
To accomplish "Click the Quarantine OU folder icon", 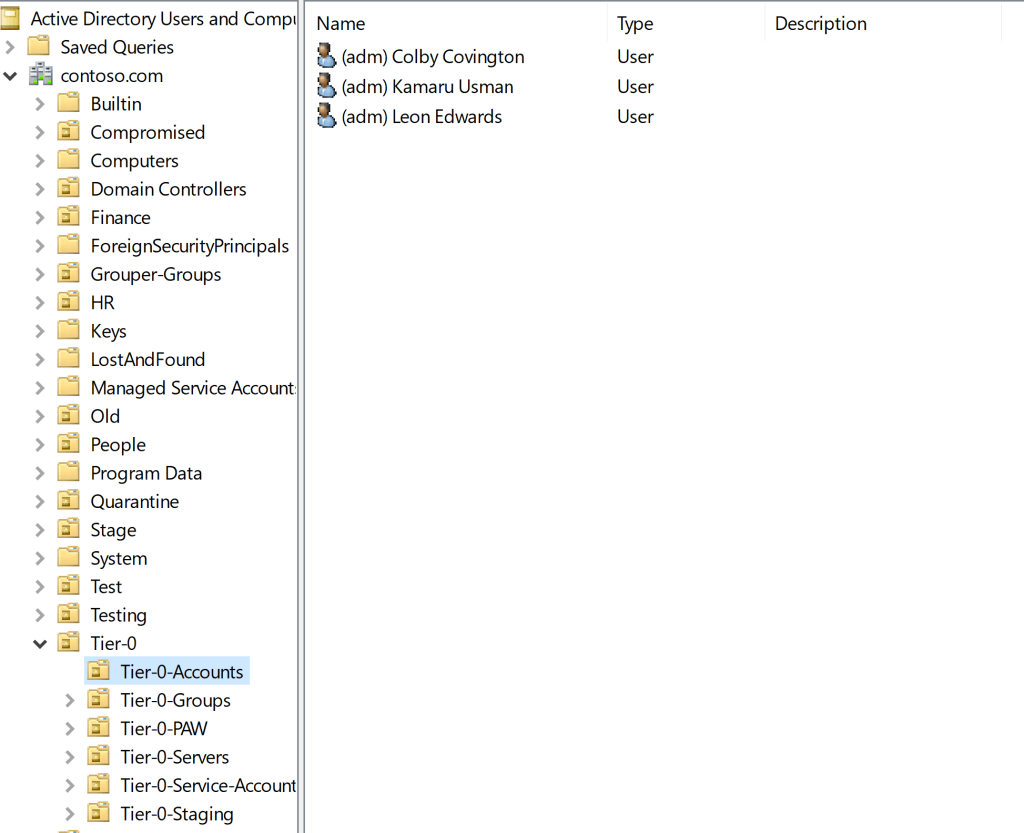I will pos(69,501).
